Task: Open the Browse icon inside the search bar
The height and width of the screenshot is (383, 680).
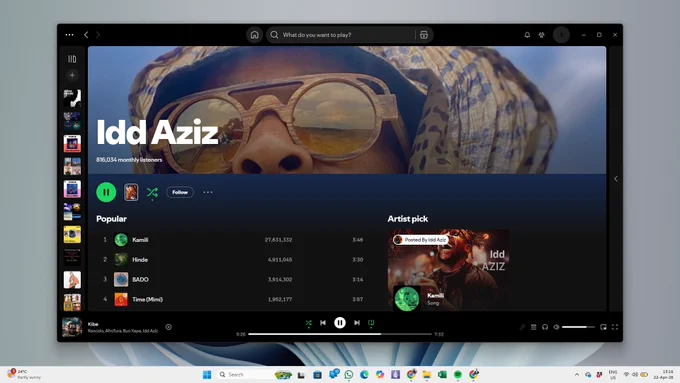Action: [424, 35]
